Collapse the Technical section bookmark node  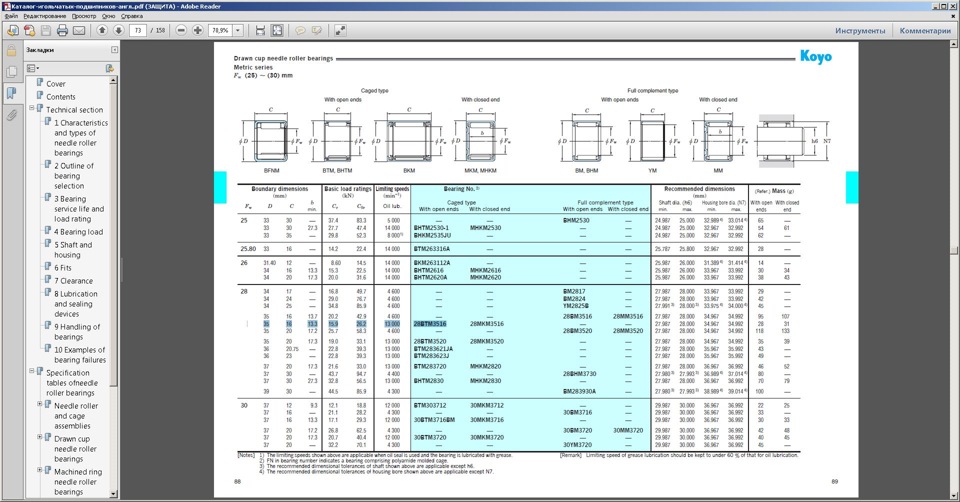click(x=32, y=108)
